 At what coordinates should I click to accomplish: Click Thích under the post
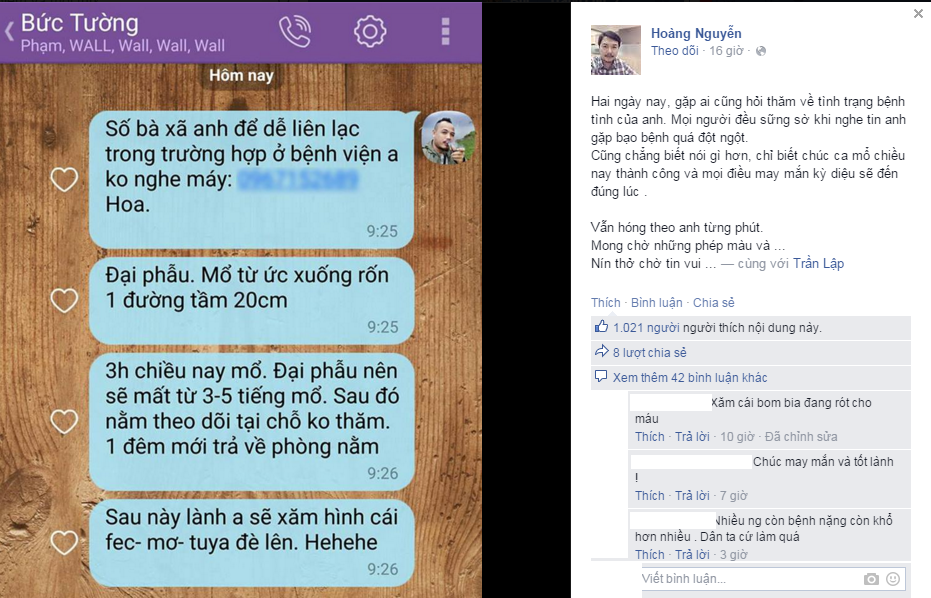pyautogui.click(x=605, y=303)
